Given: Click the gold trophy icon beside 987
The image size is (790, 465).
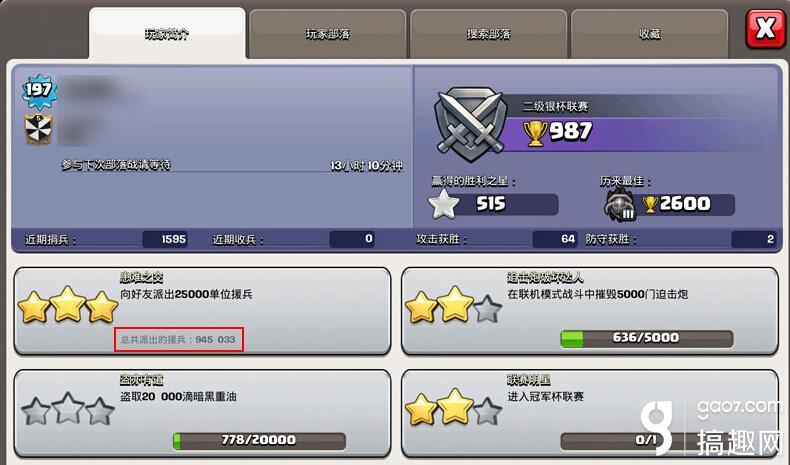Looking at the screenshot, I should tap(535, 133).
